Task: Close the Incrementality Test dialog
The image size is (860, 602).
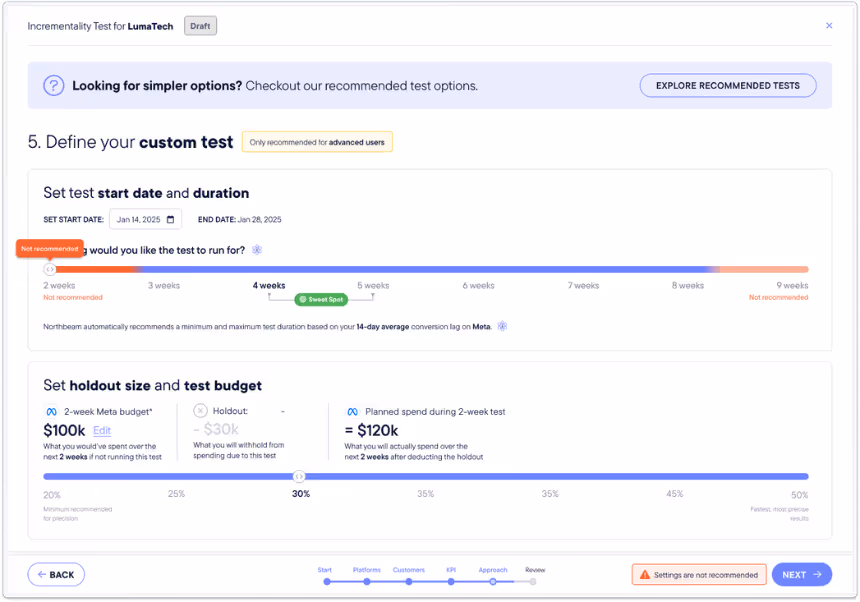Action: point(829,25)
